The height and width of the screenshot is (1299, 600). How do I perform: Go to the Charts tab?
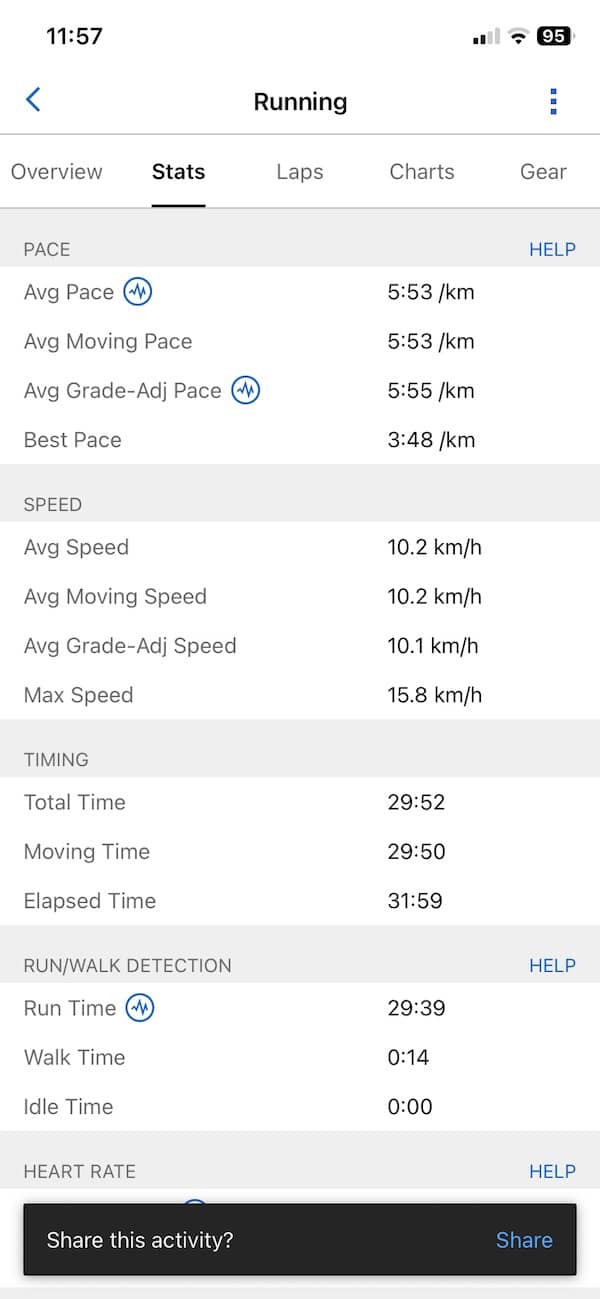[x=422, y=172]
